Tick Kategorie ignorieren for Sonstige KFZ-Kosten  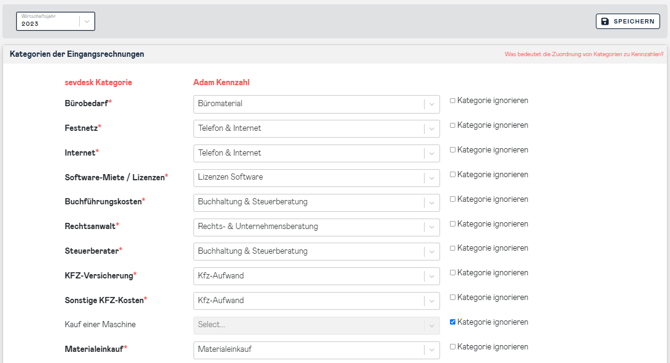pos(453,297)
